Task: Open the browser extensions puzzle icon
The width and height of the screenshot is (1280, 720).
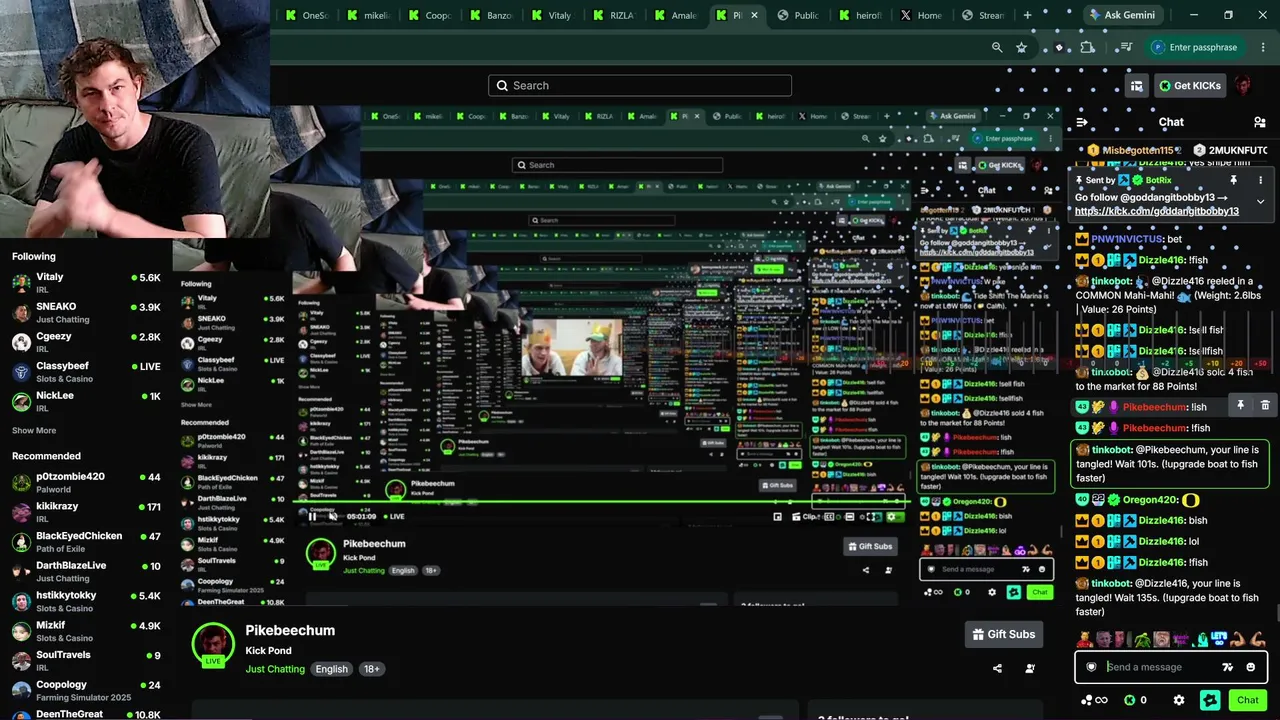Action: [1087, 47]
